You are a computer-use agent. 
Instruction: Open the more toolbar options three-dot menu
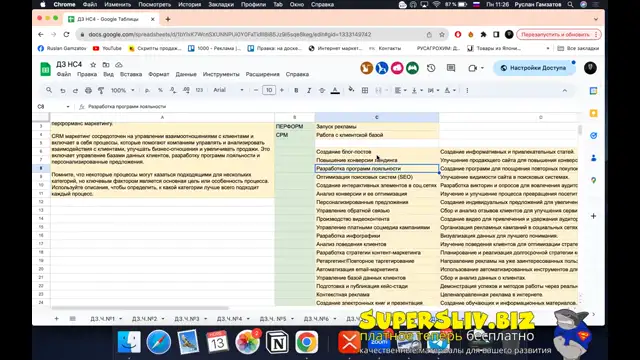click(x=467, y=90)
